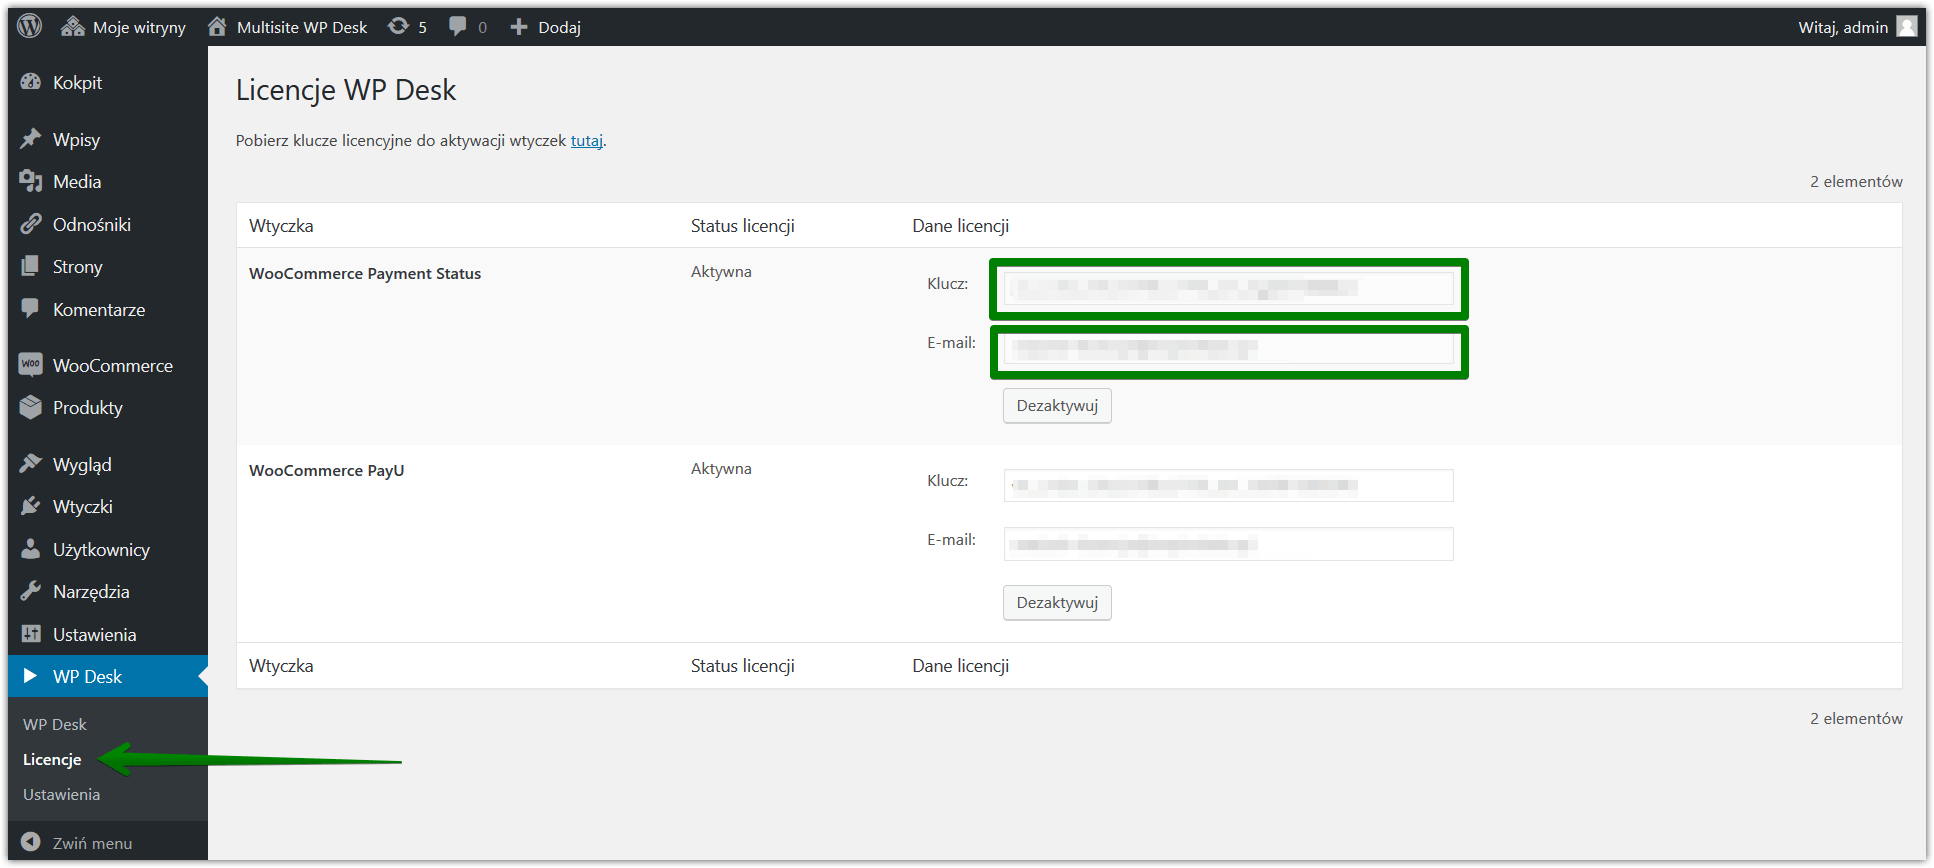The image size is (1934, 868).
Task: Click the Zwiń menu collapse arrow icon
Action: click(31, 842)
